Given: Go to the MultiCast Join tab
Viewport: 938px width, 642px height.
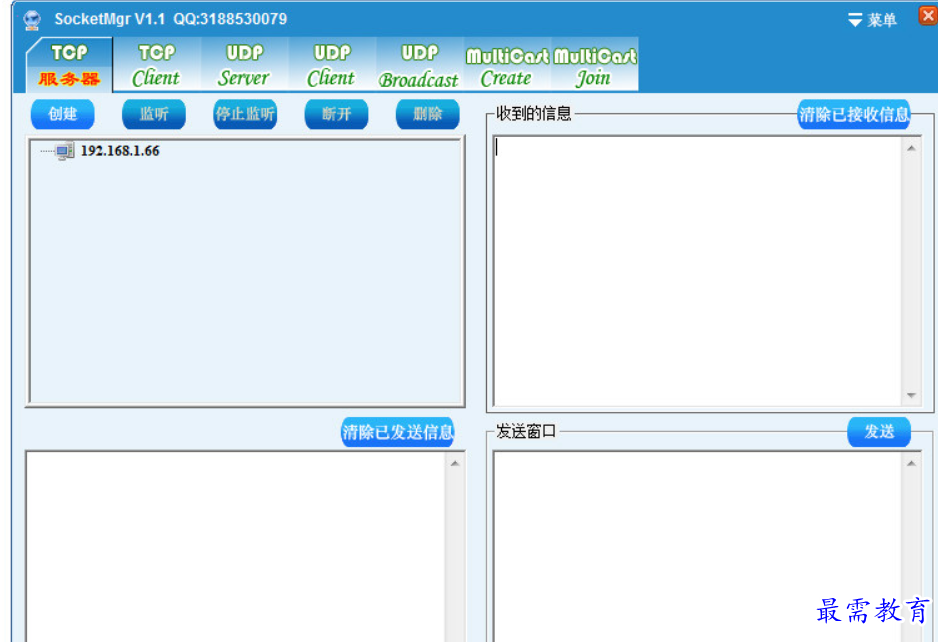Looking at the screenshot, I should click(594, 65).
